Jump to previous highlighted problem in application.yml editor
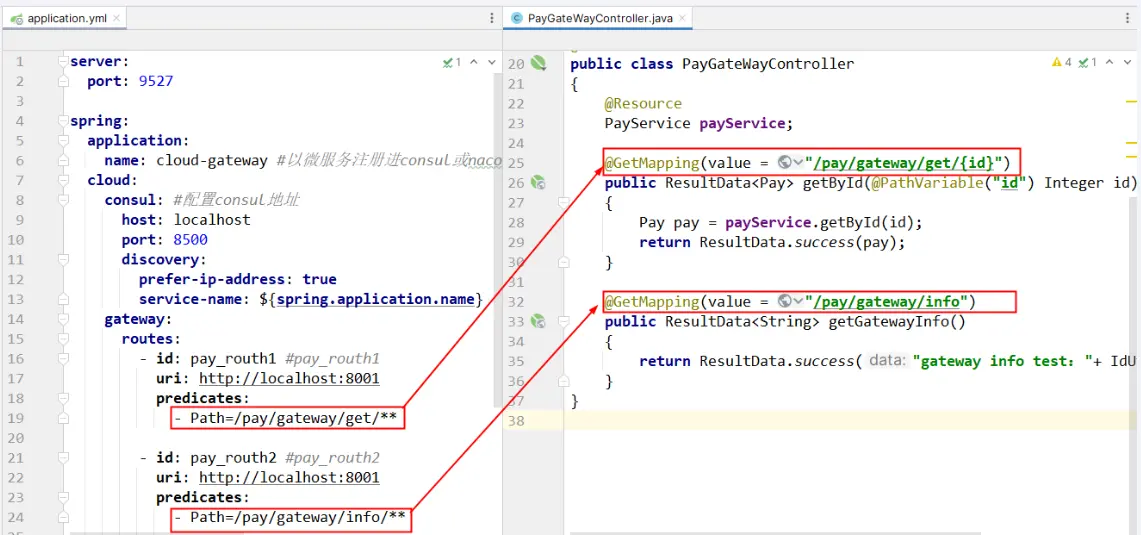The image size is (1141, 535). pos(473,62)
